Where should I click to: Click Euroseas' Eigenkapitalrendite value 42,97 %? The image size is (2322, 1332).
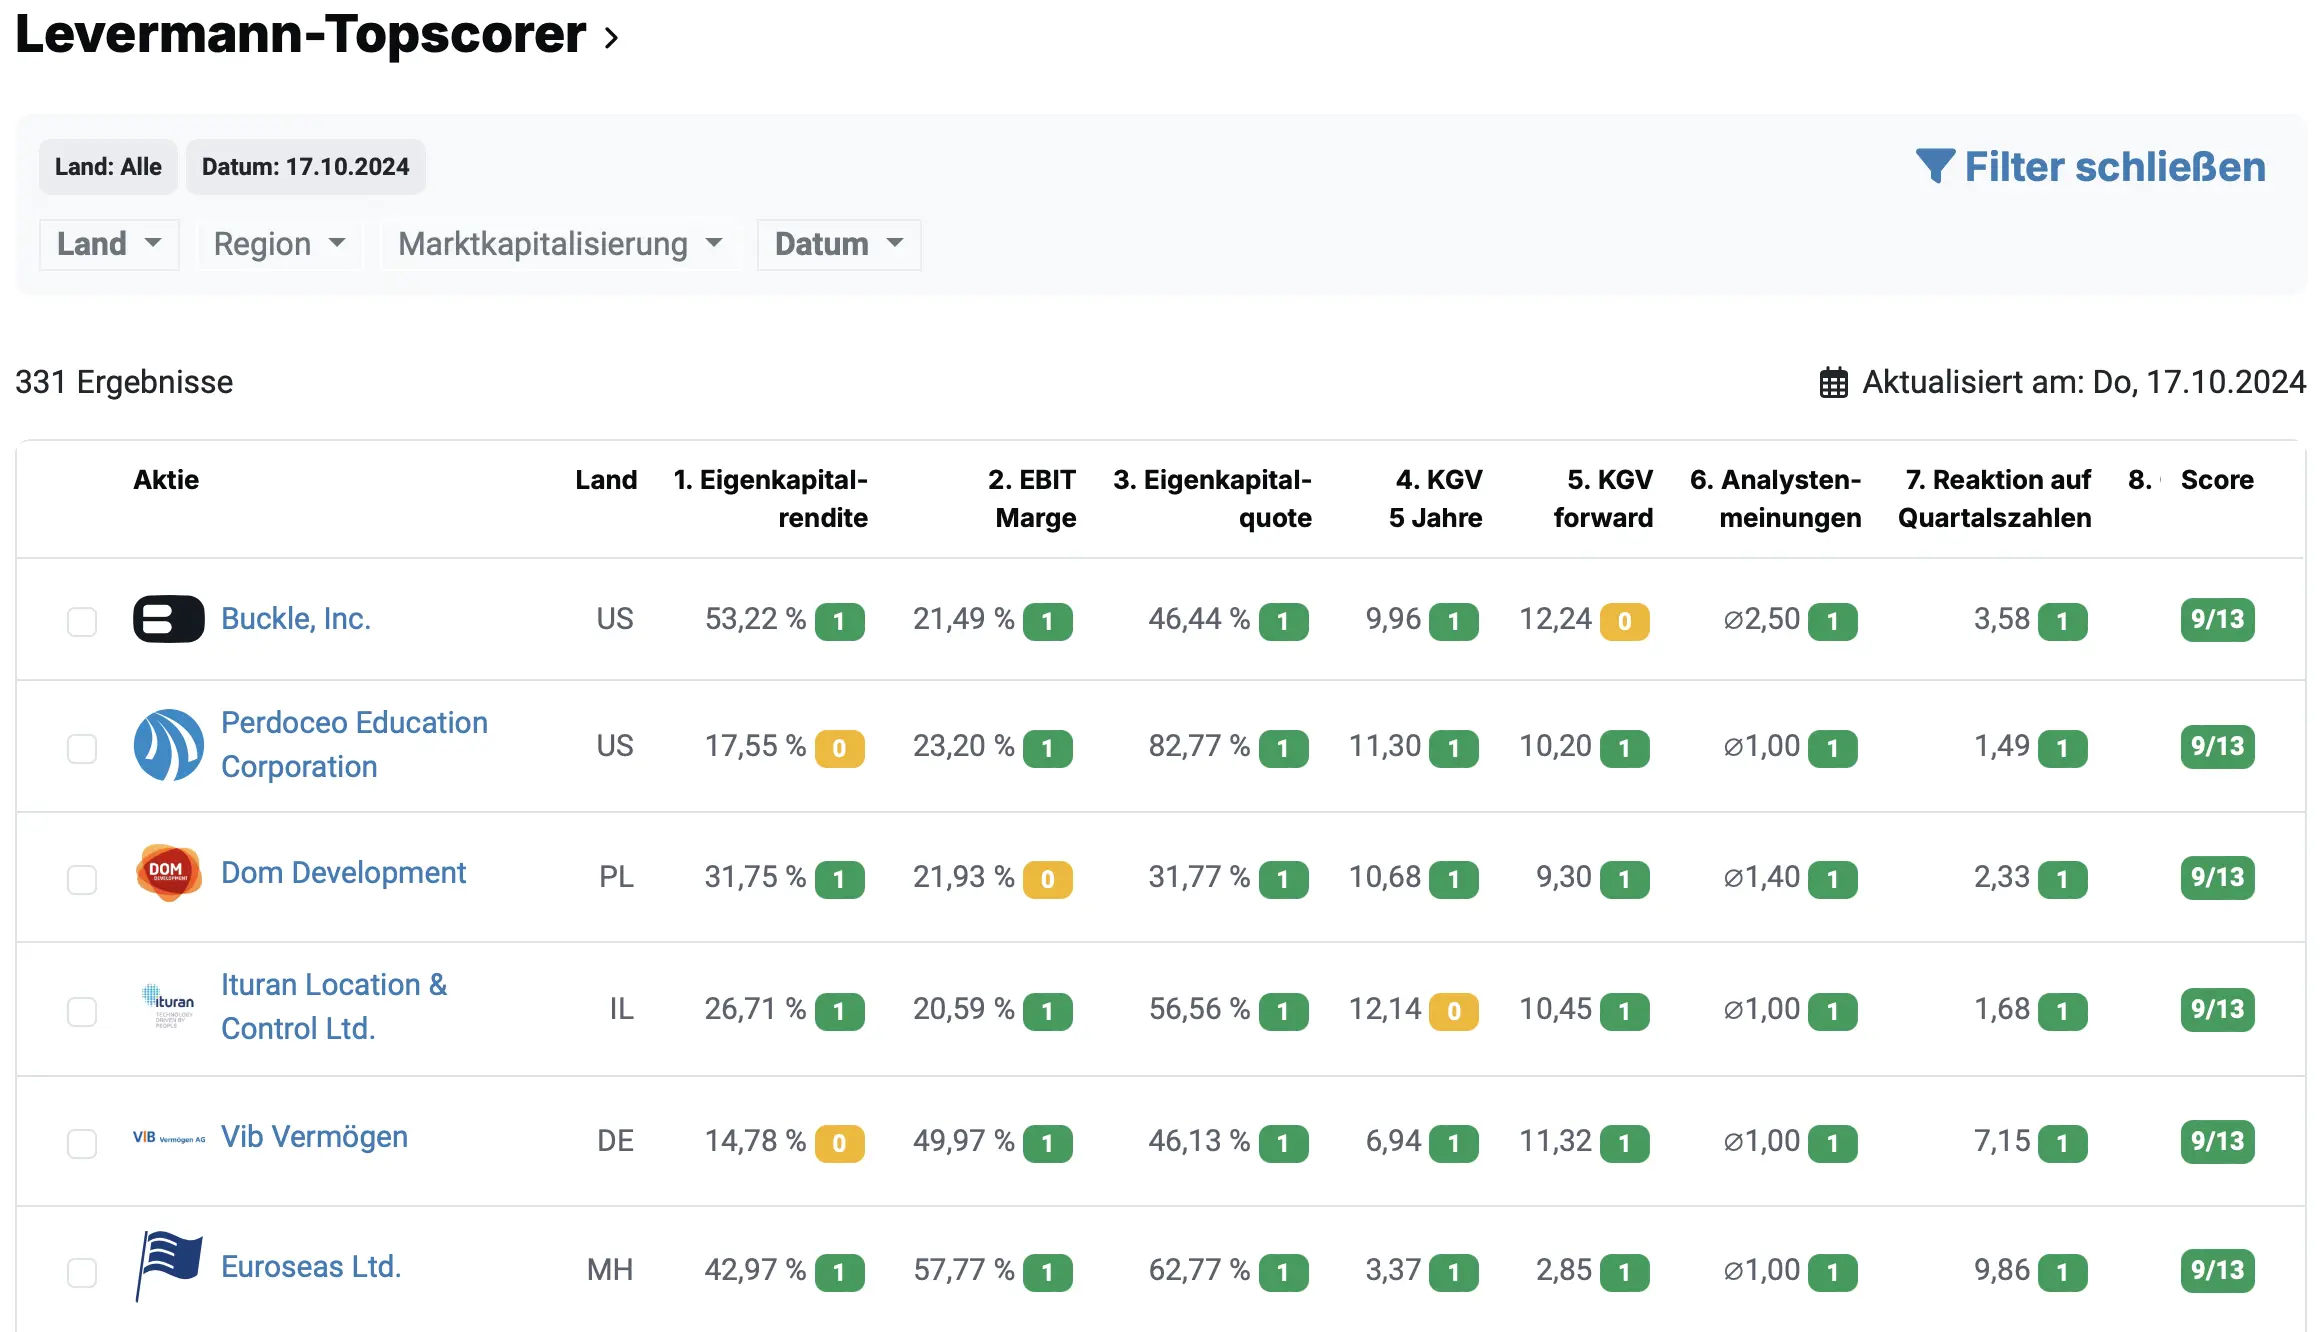coord(755,1270)
